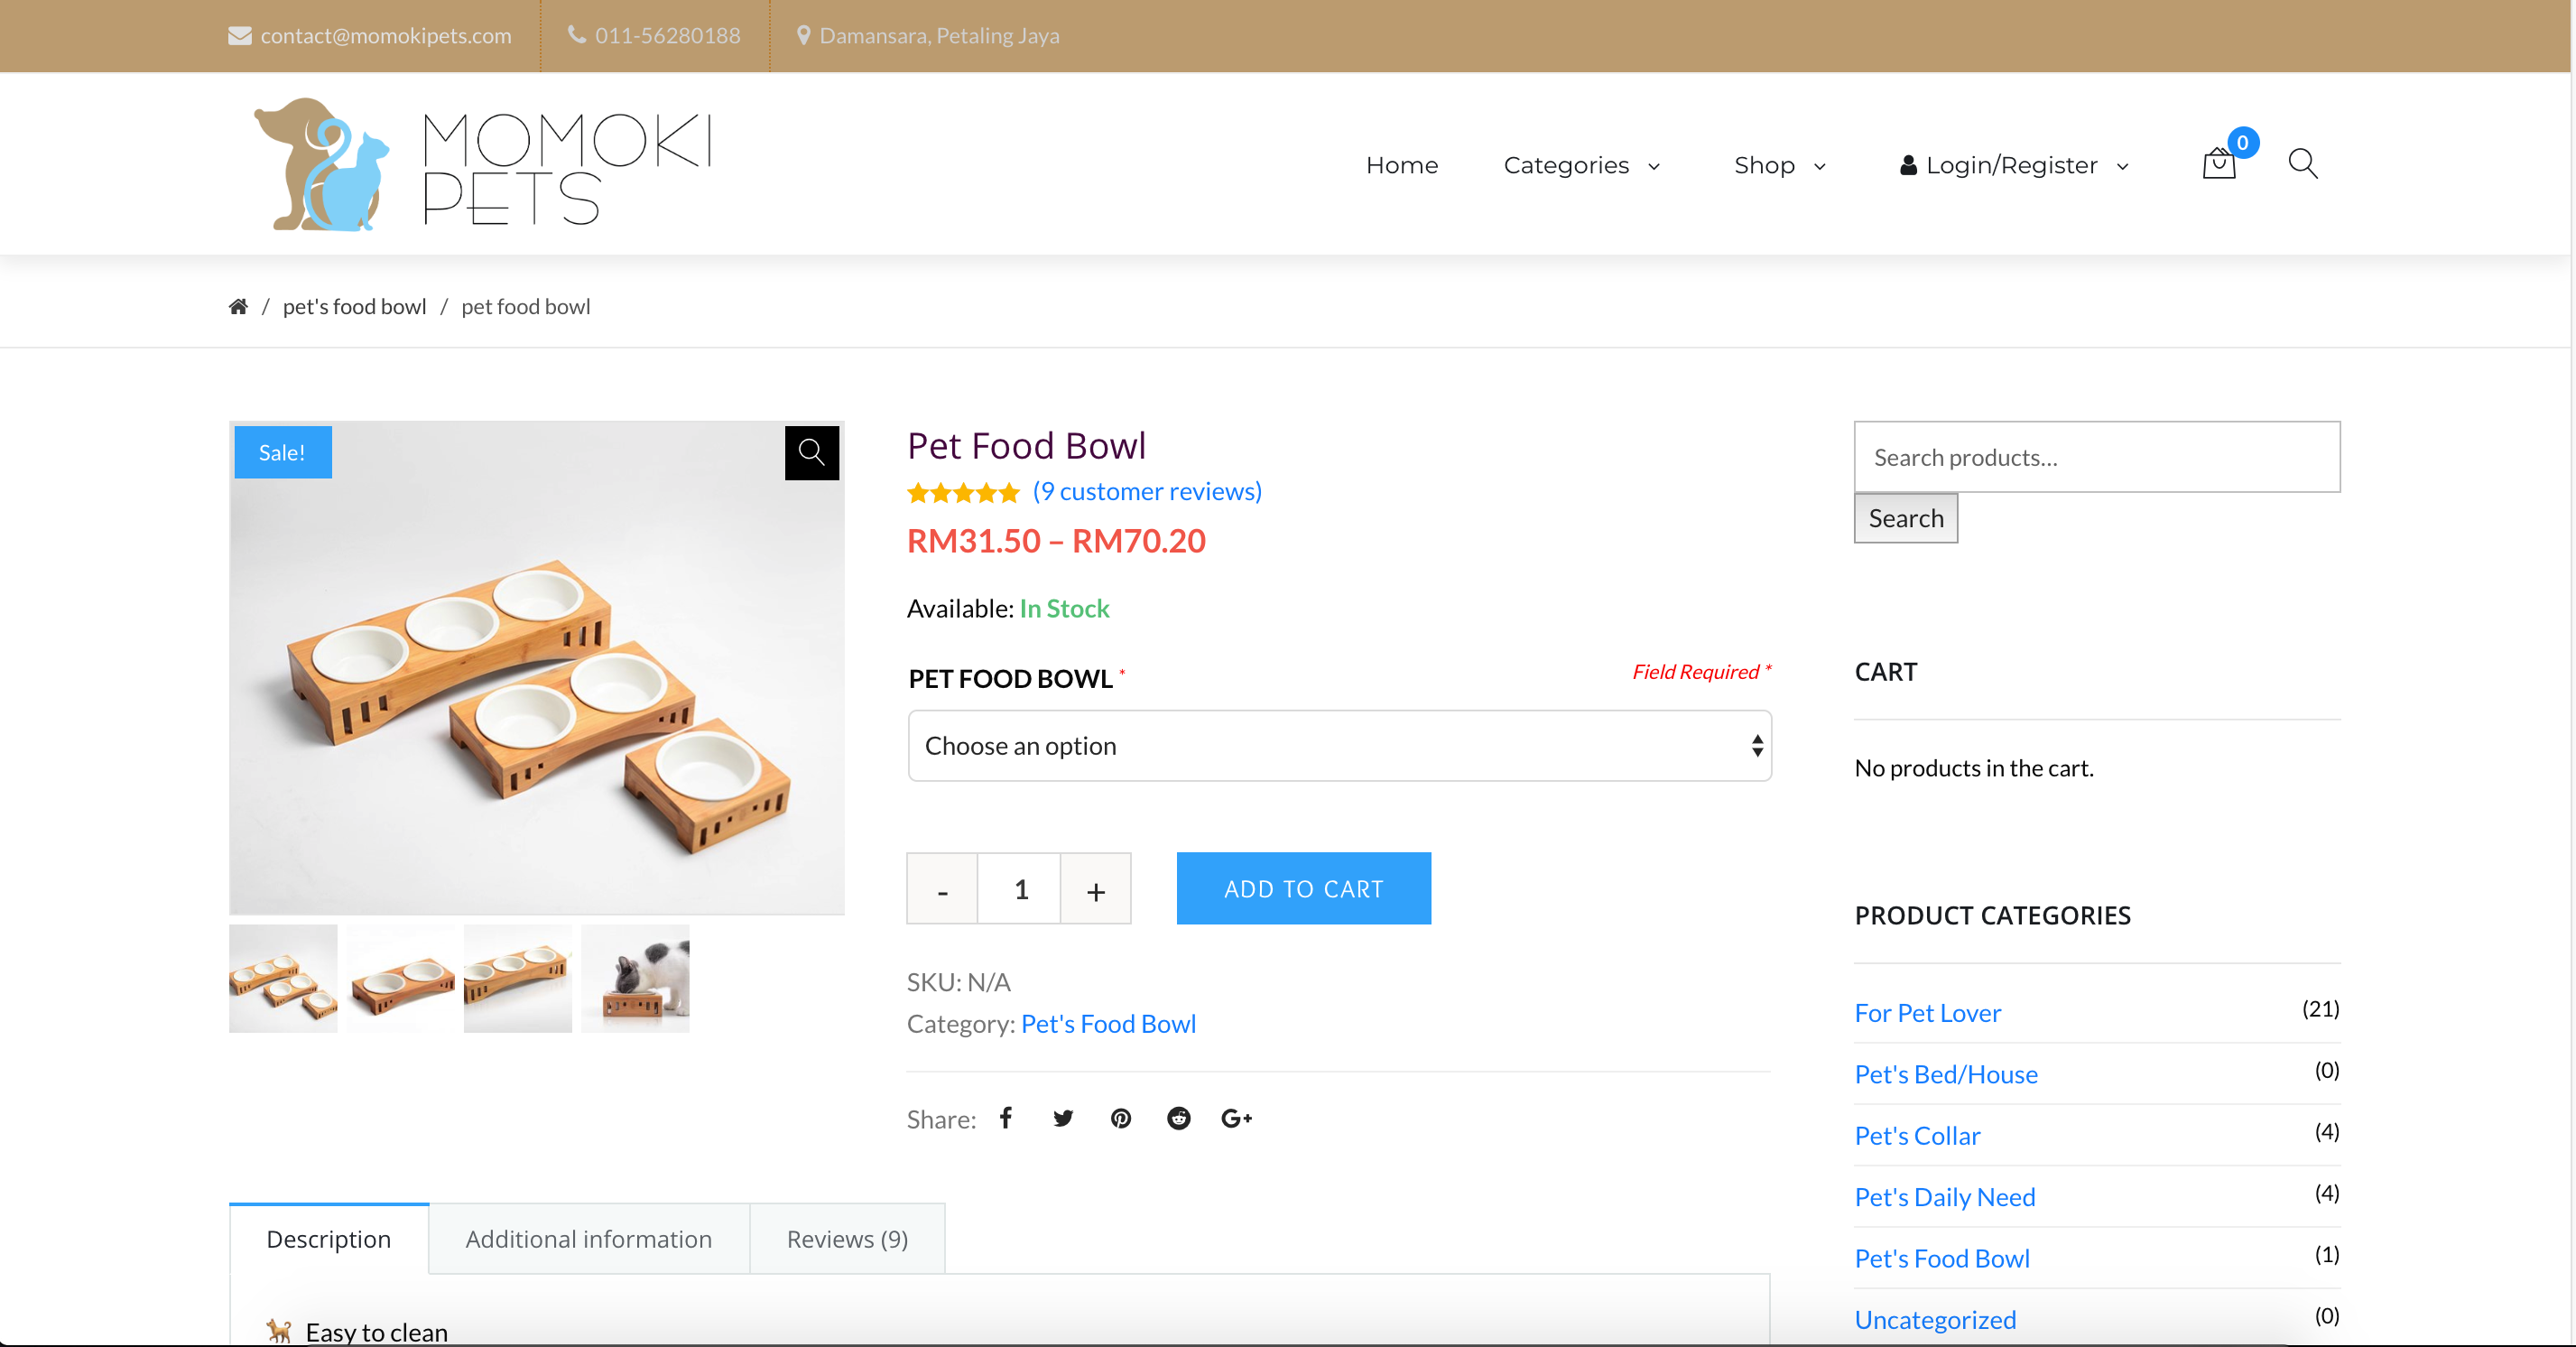Switch to the Additional information tab

(x=588, y=1239)
